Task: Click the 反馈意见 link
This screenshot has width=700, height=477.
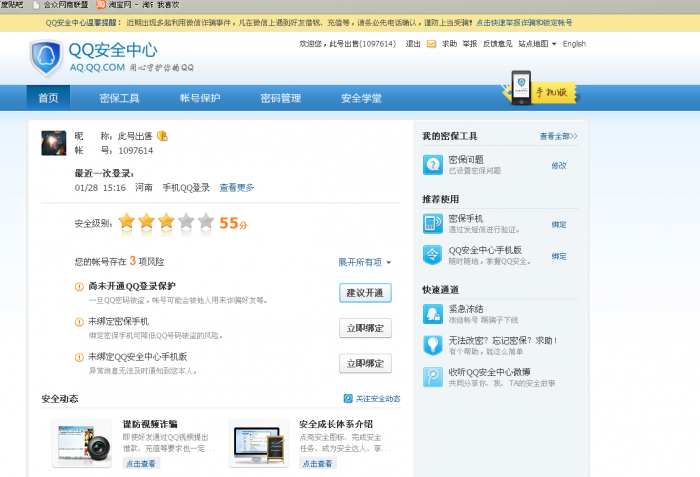Action: pos(497,44)
